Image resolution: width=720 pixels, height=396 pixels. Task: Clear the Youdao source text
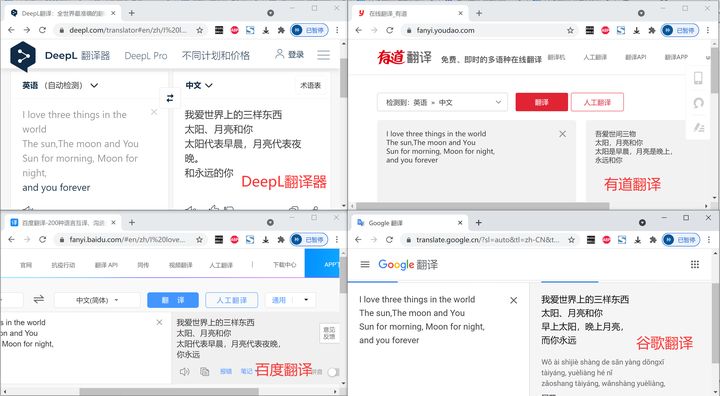562,134
